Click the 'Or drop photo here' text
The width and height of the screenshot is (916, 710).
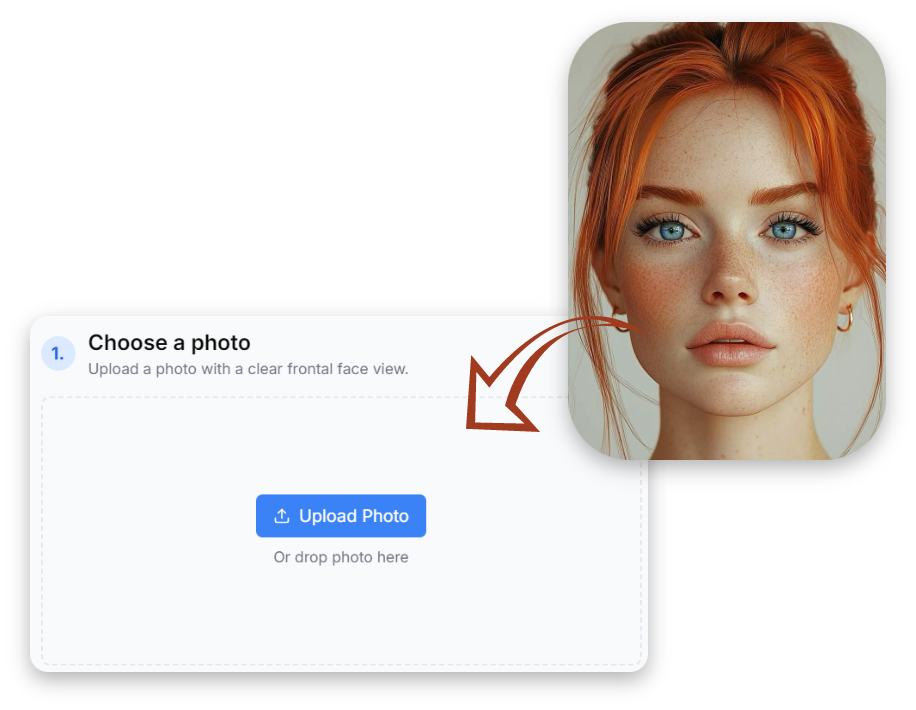pos(340,557)
